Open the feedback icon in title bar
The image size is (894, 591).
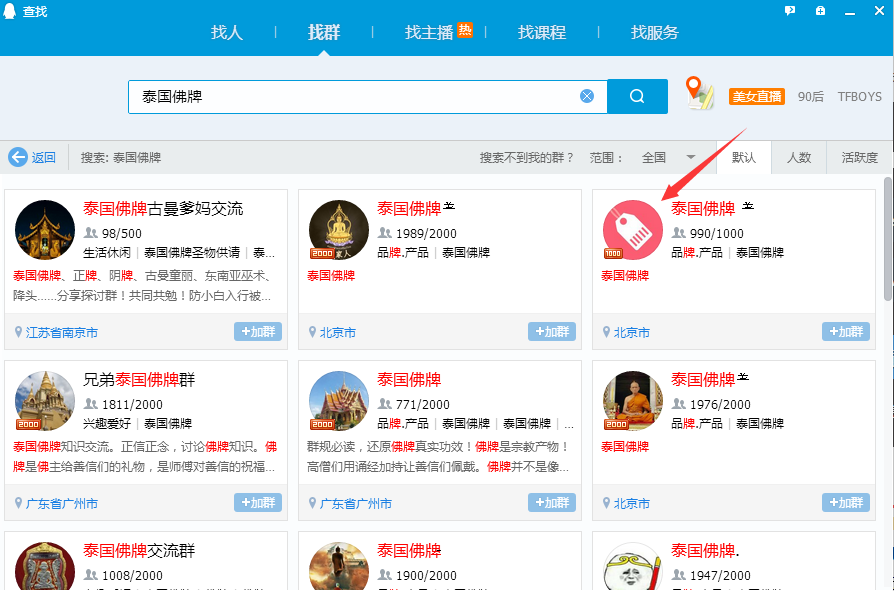tap(790, 11)
